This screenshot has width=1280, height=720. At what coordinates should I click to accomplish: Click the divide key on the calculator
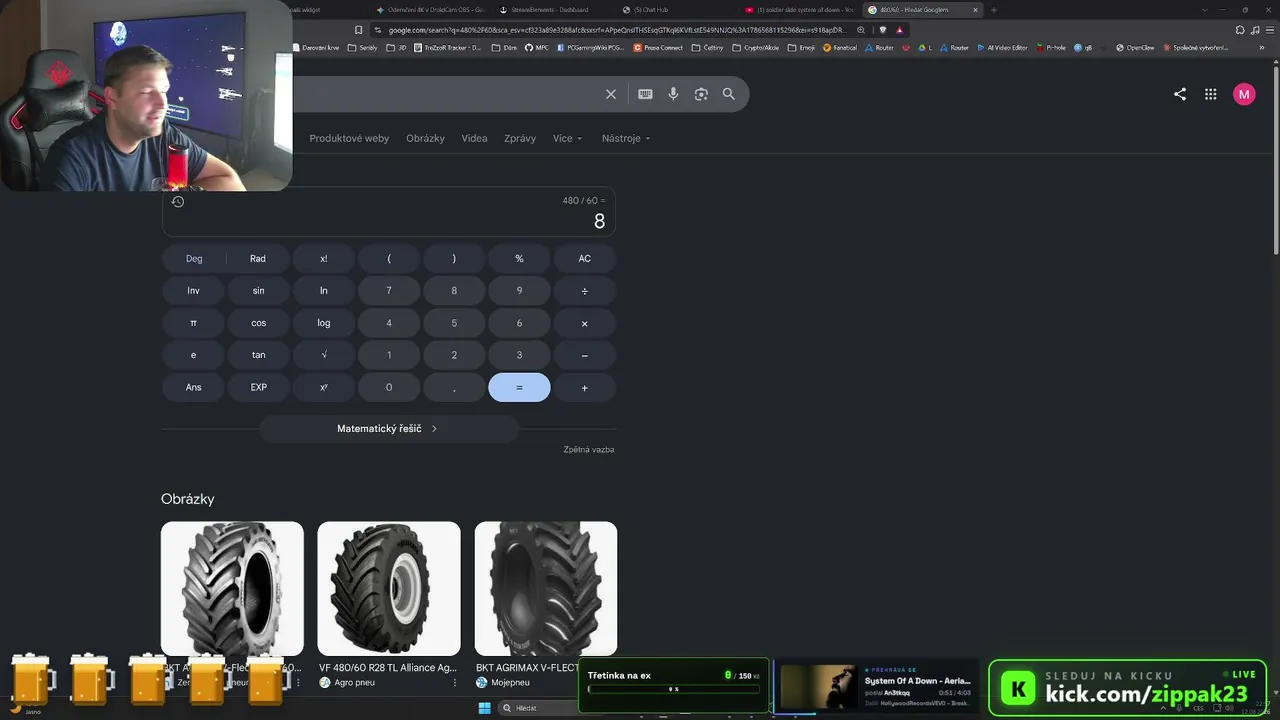click(x=585, y=291)
